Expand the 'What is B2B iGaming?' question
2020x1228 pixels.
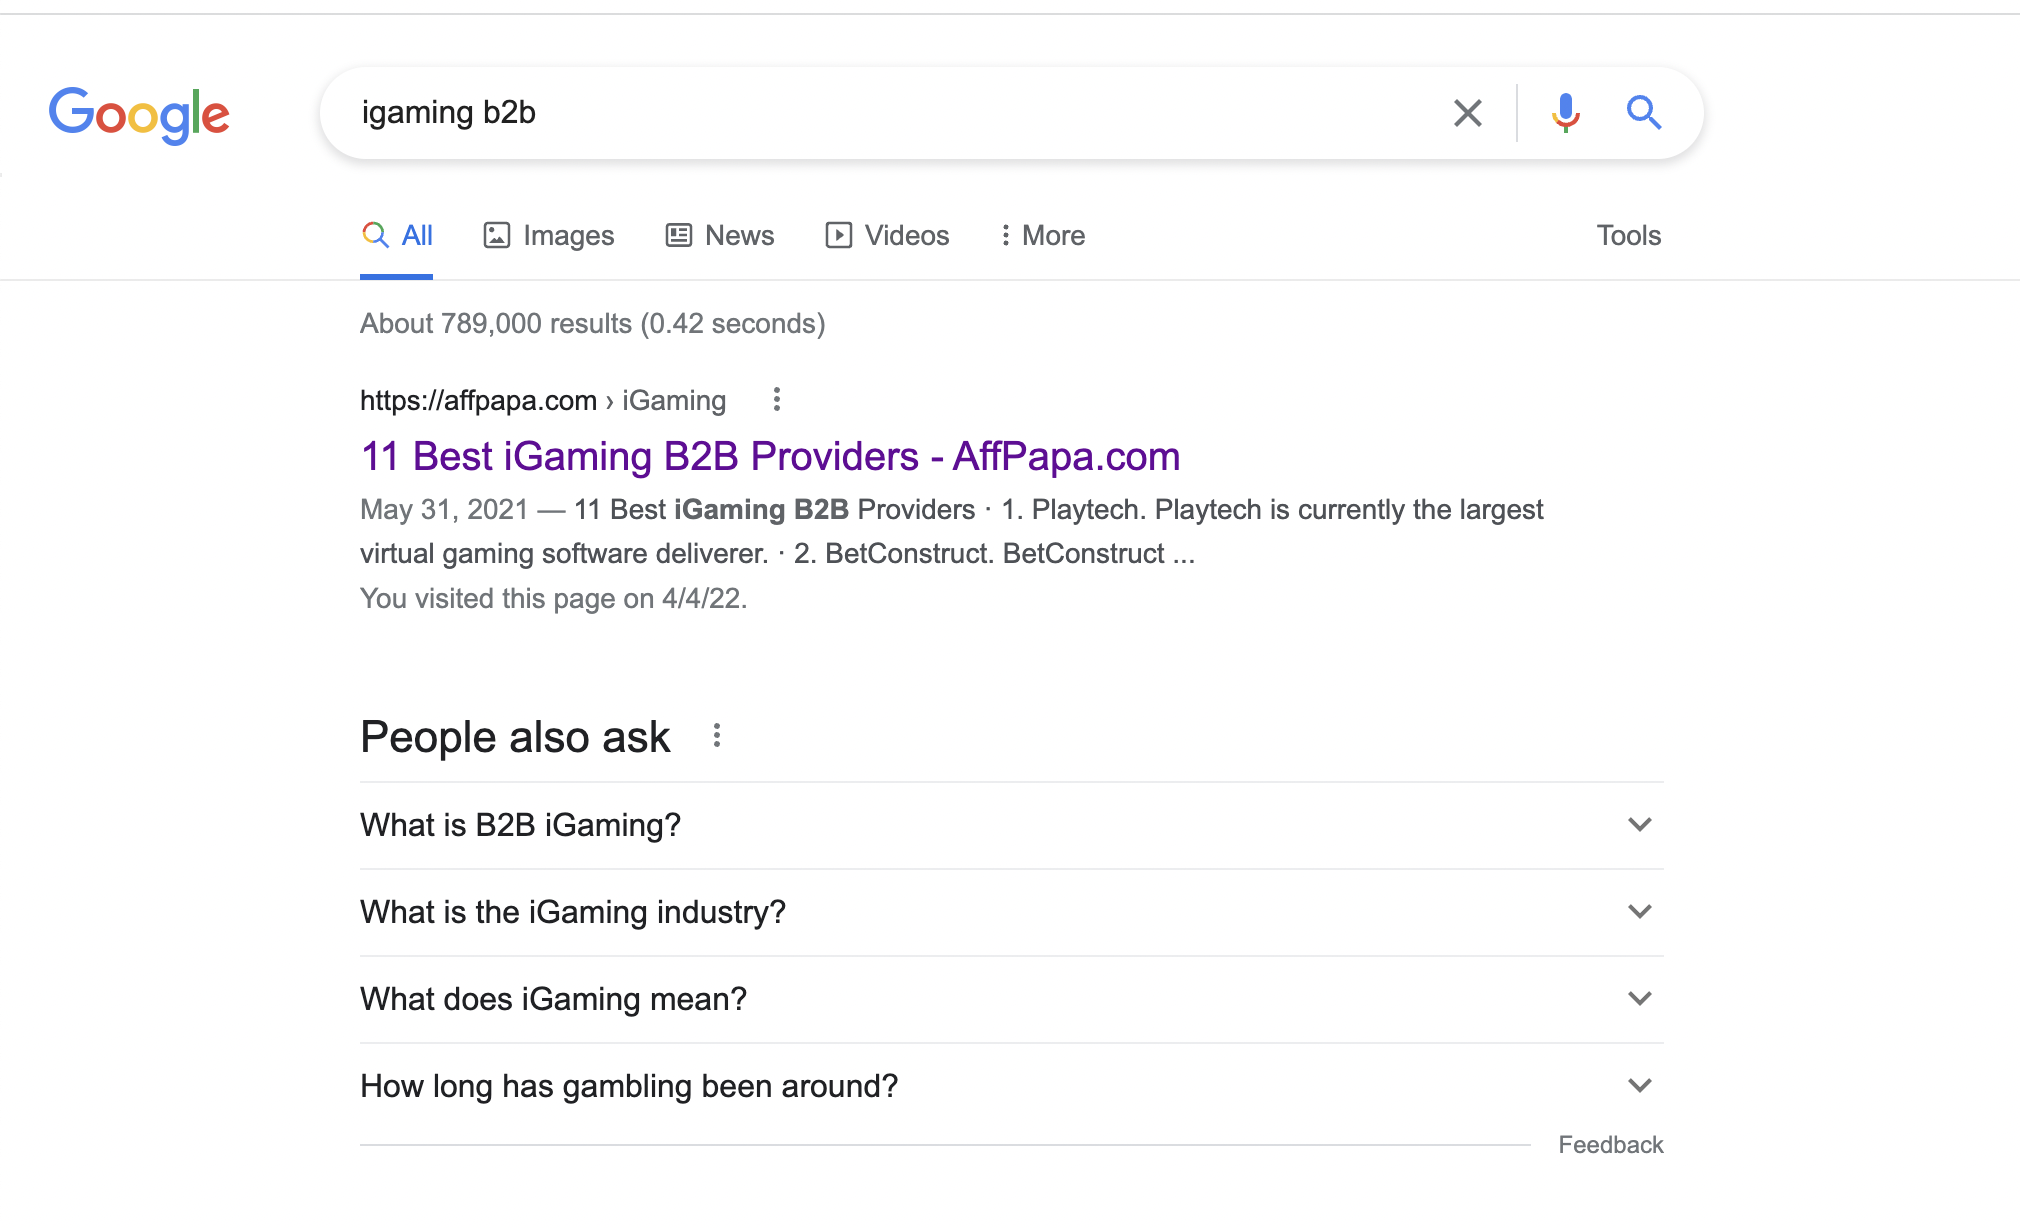[x=1011, y=825]
